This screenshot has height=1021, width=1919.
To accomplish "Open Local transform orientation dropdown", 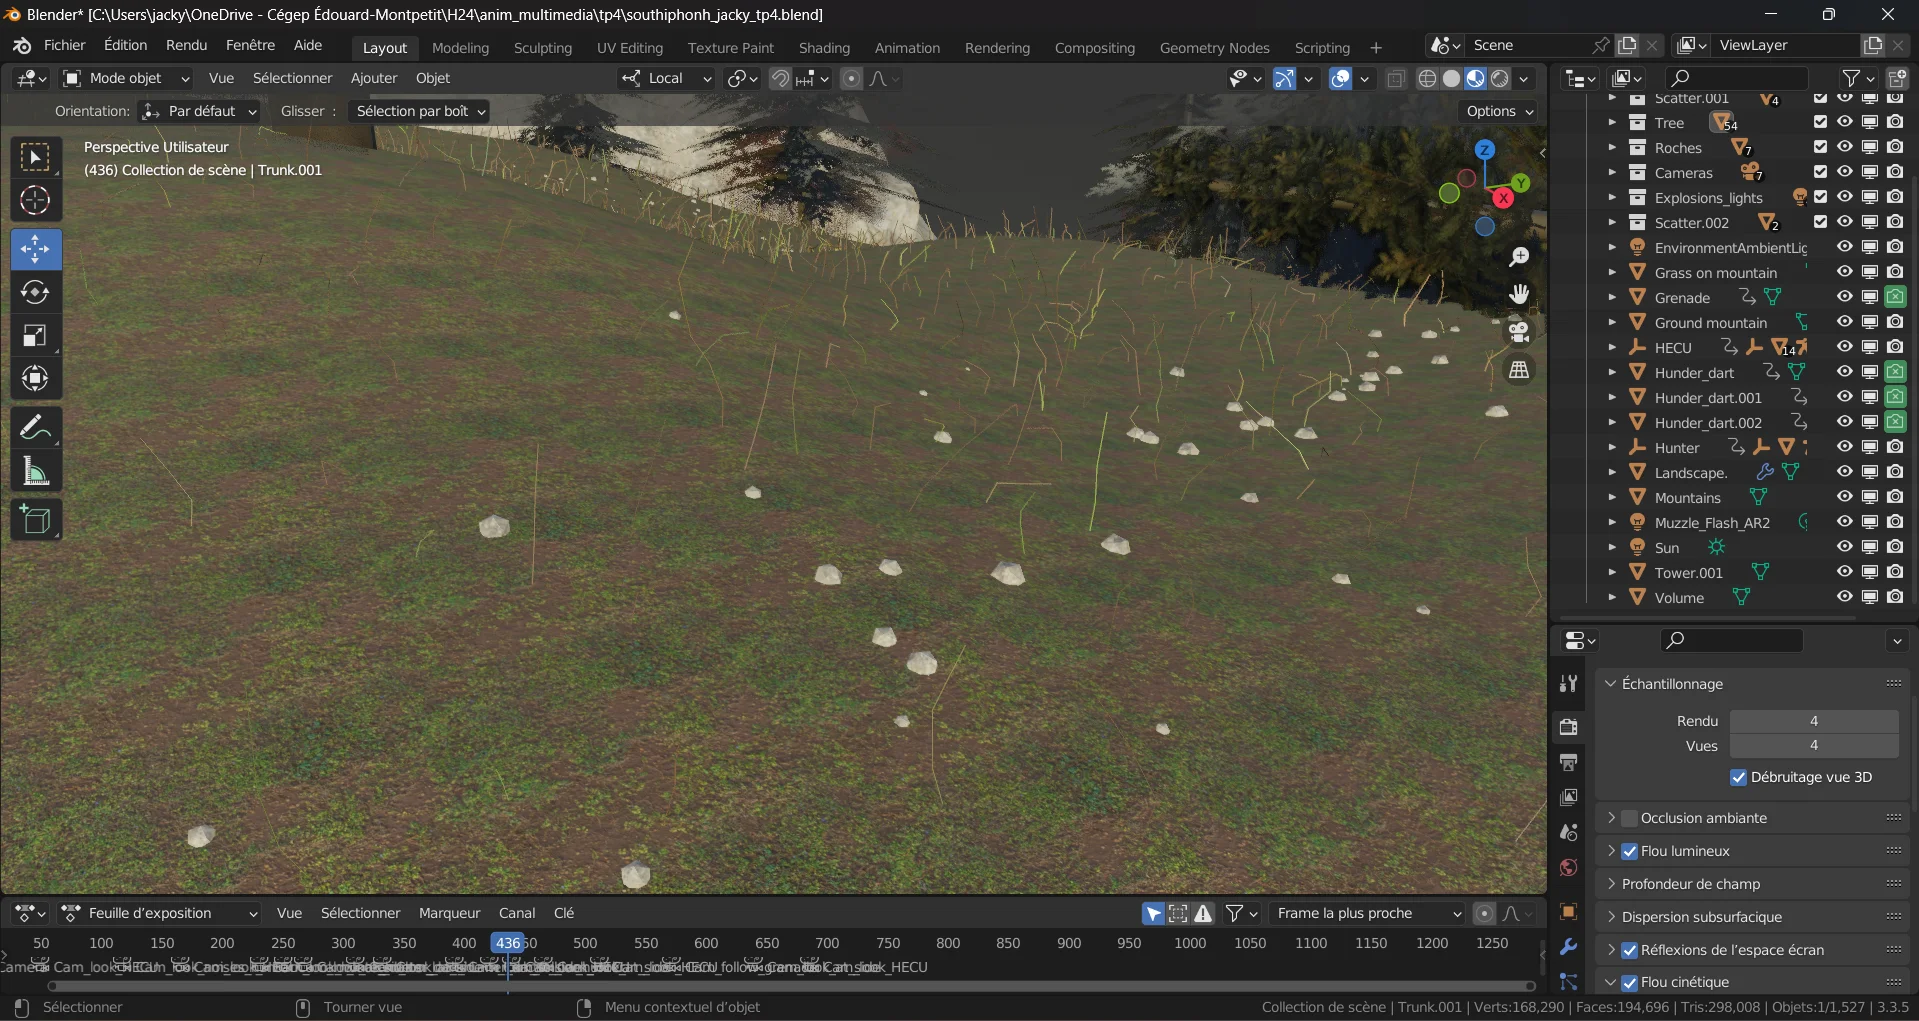I will coord(666,78).
